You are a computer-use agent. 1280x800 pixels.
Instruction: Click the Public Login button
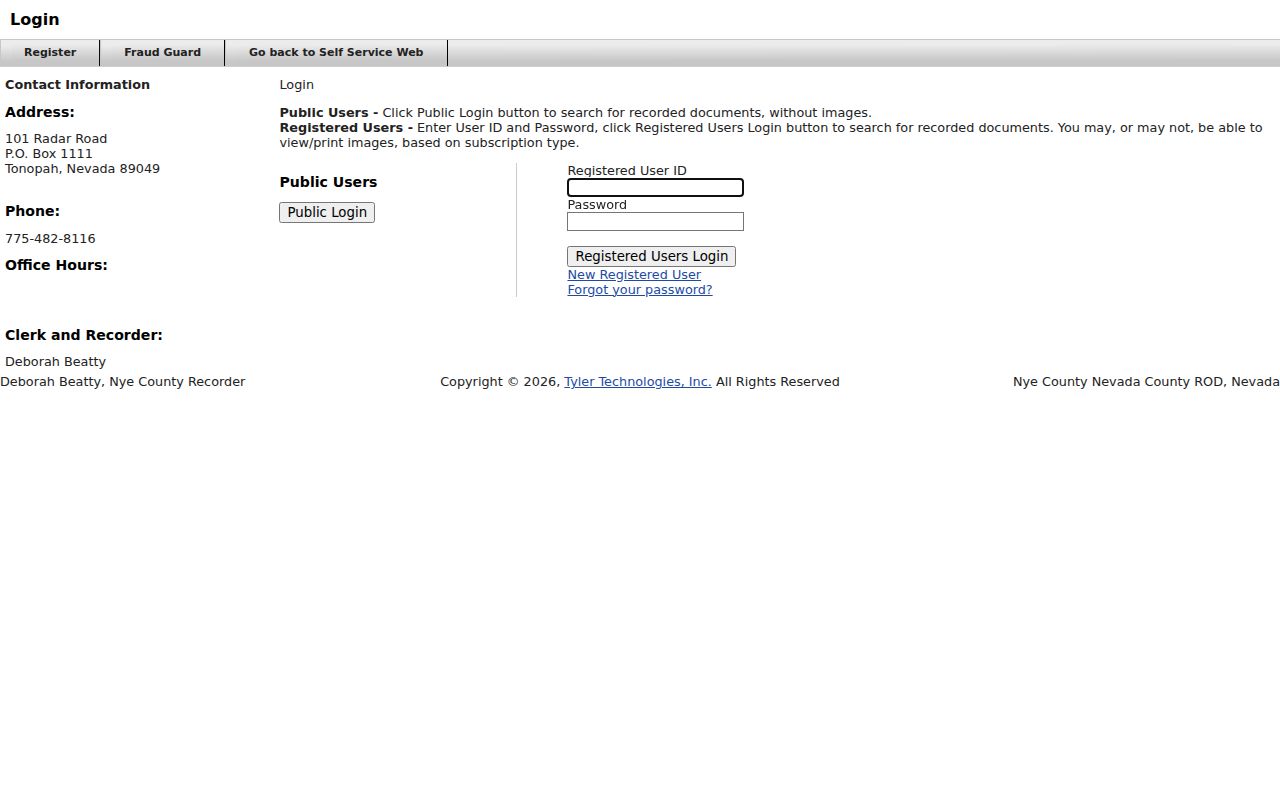click(327, 212)
